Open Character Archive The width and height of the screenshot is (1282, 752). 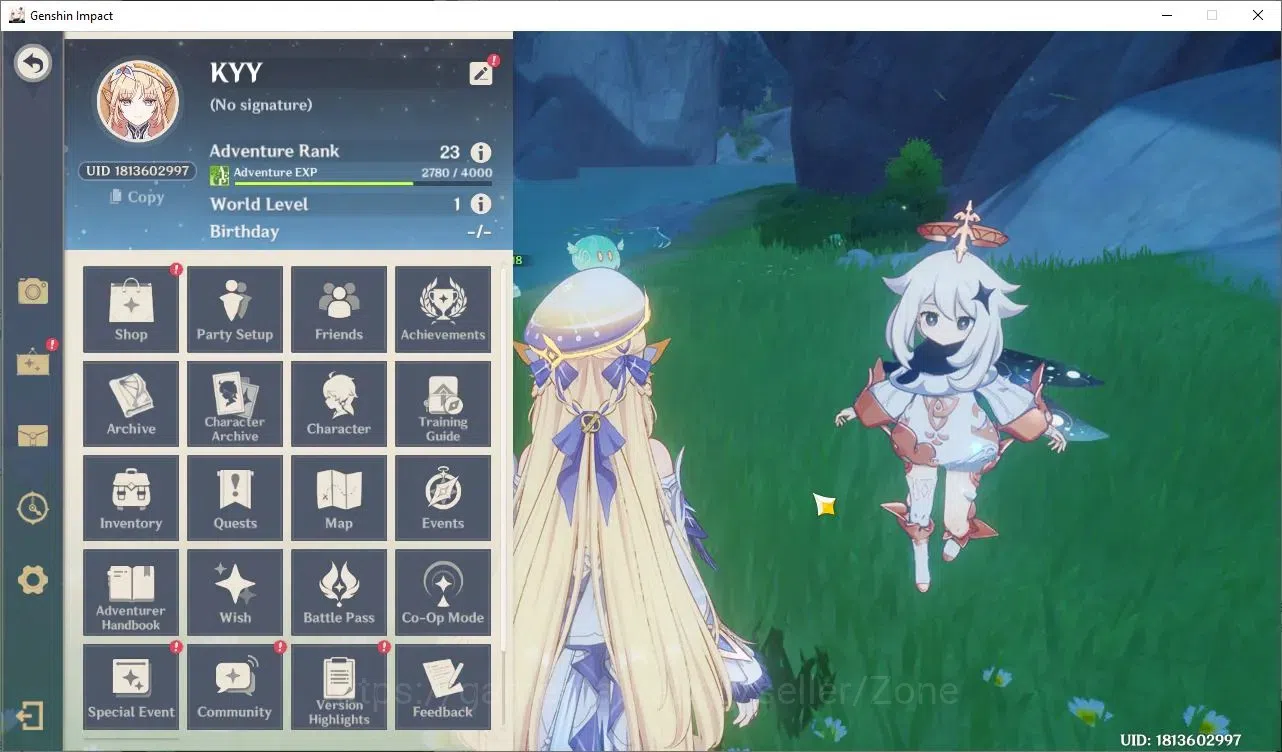[235, 403]
